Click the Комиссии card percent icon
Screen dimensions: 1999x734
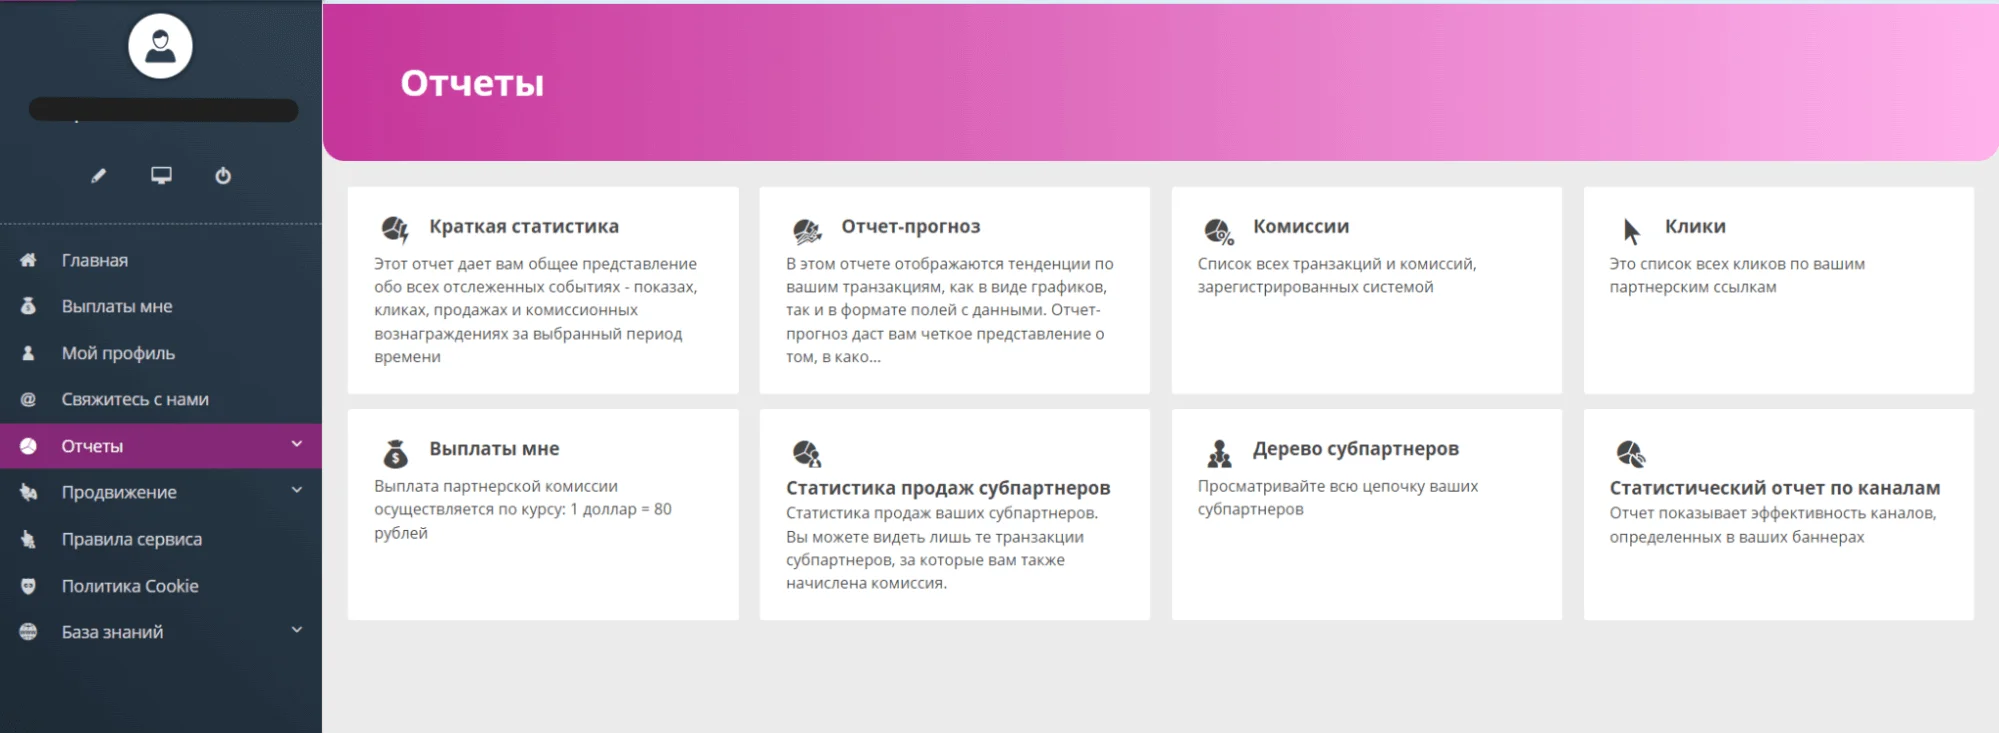(1219, 231)
